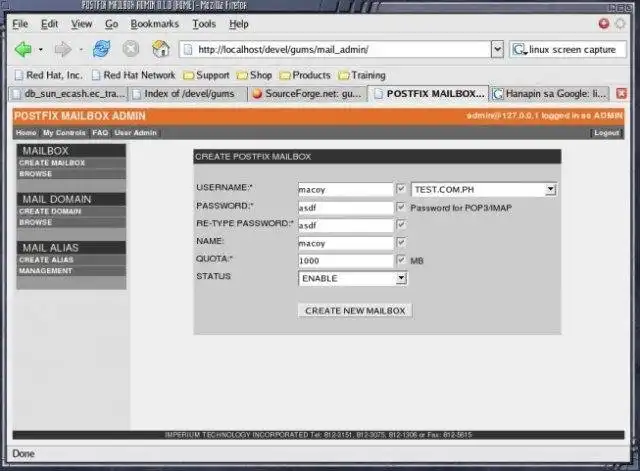640x471 pixels.
Task: Go to the Home page icon
Action: click(161, 49)
